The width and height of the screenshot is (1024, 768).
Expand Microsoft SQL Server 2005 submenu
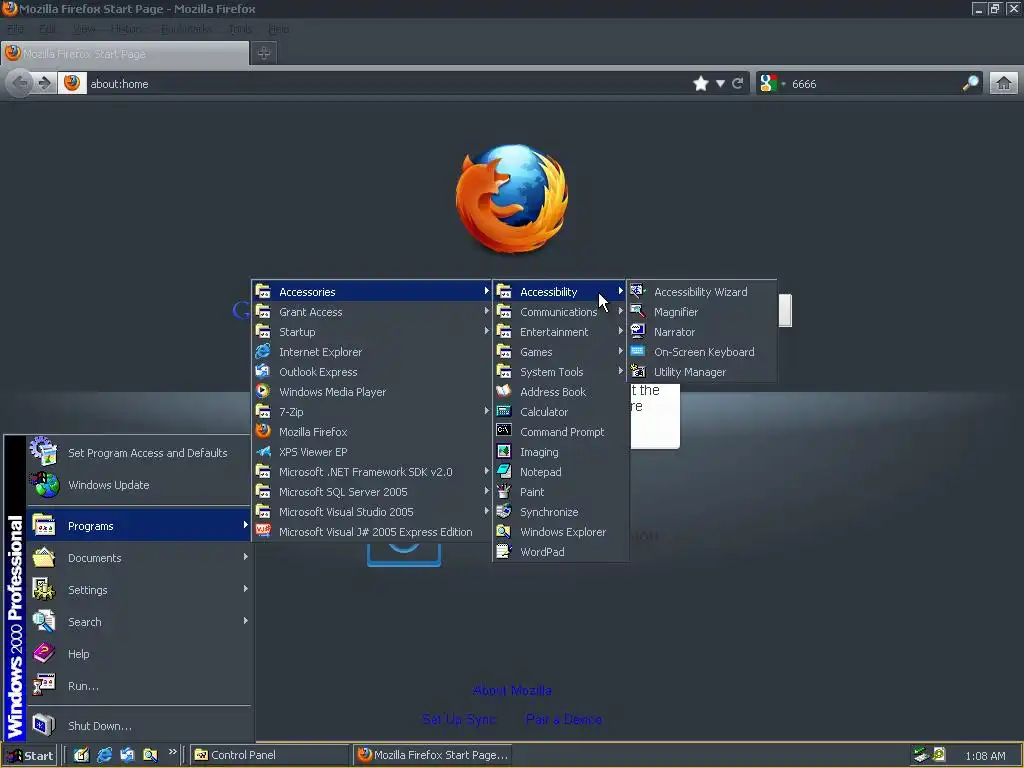click(372, 492)
